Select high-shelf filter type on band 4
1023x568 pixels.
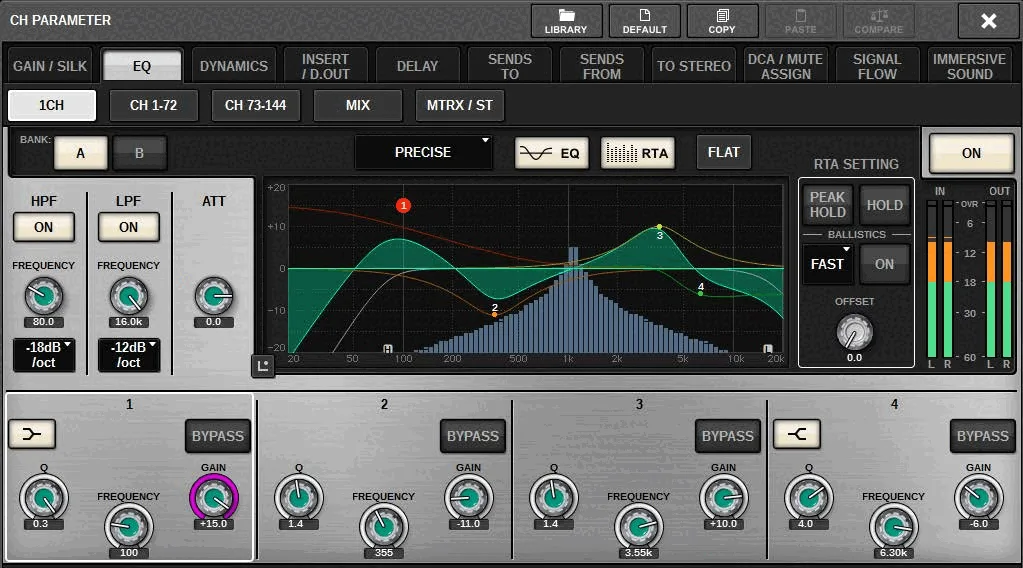797,434
